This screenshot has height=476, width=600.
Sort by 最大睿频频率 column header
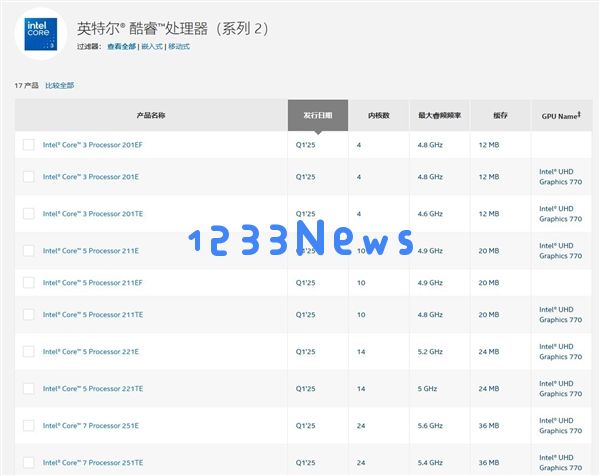(439, 115)
